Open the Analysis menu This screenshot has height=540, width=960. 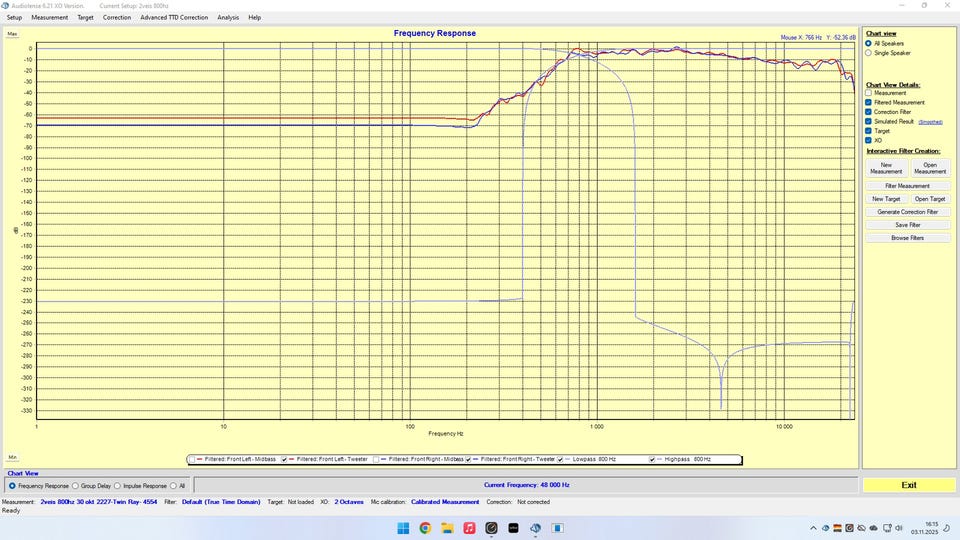(x=228, y=17)
